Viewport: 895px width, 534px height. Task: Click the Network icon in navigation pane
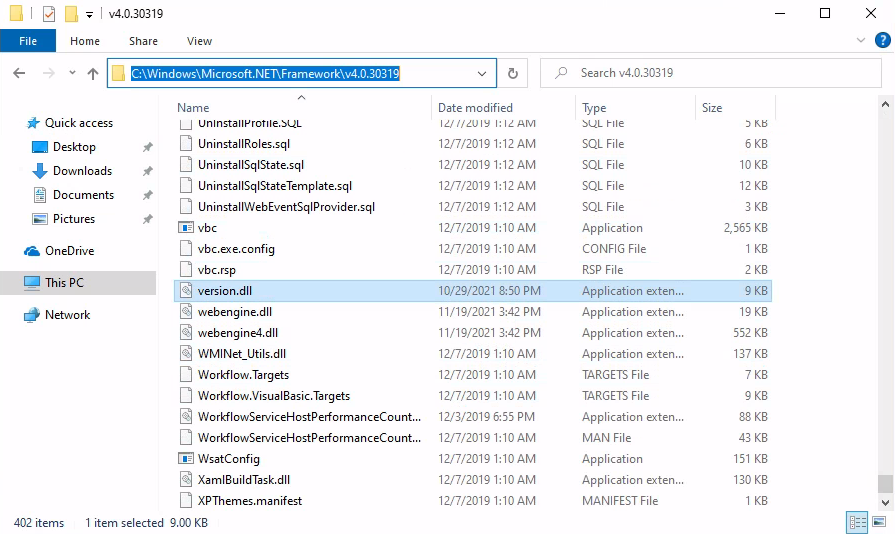[x=31, y=315]
